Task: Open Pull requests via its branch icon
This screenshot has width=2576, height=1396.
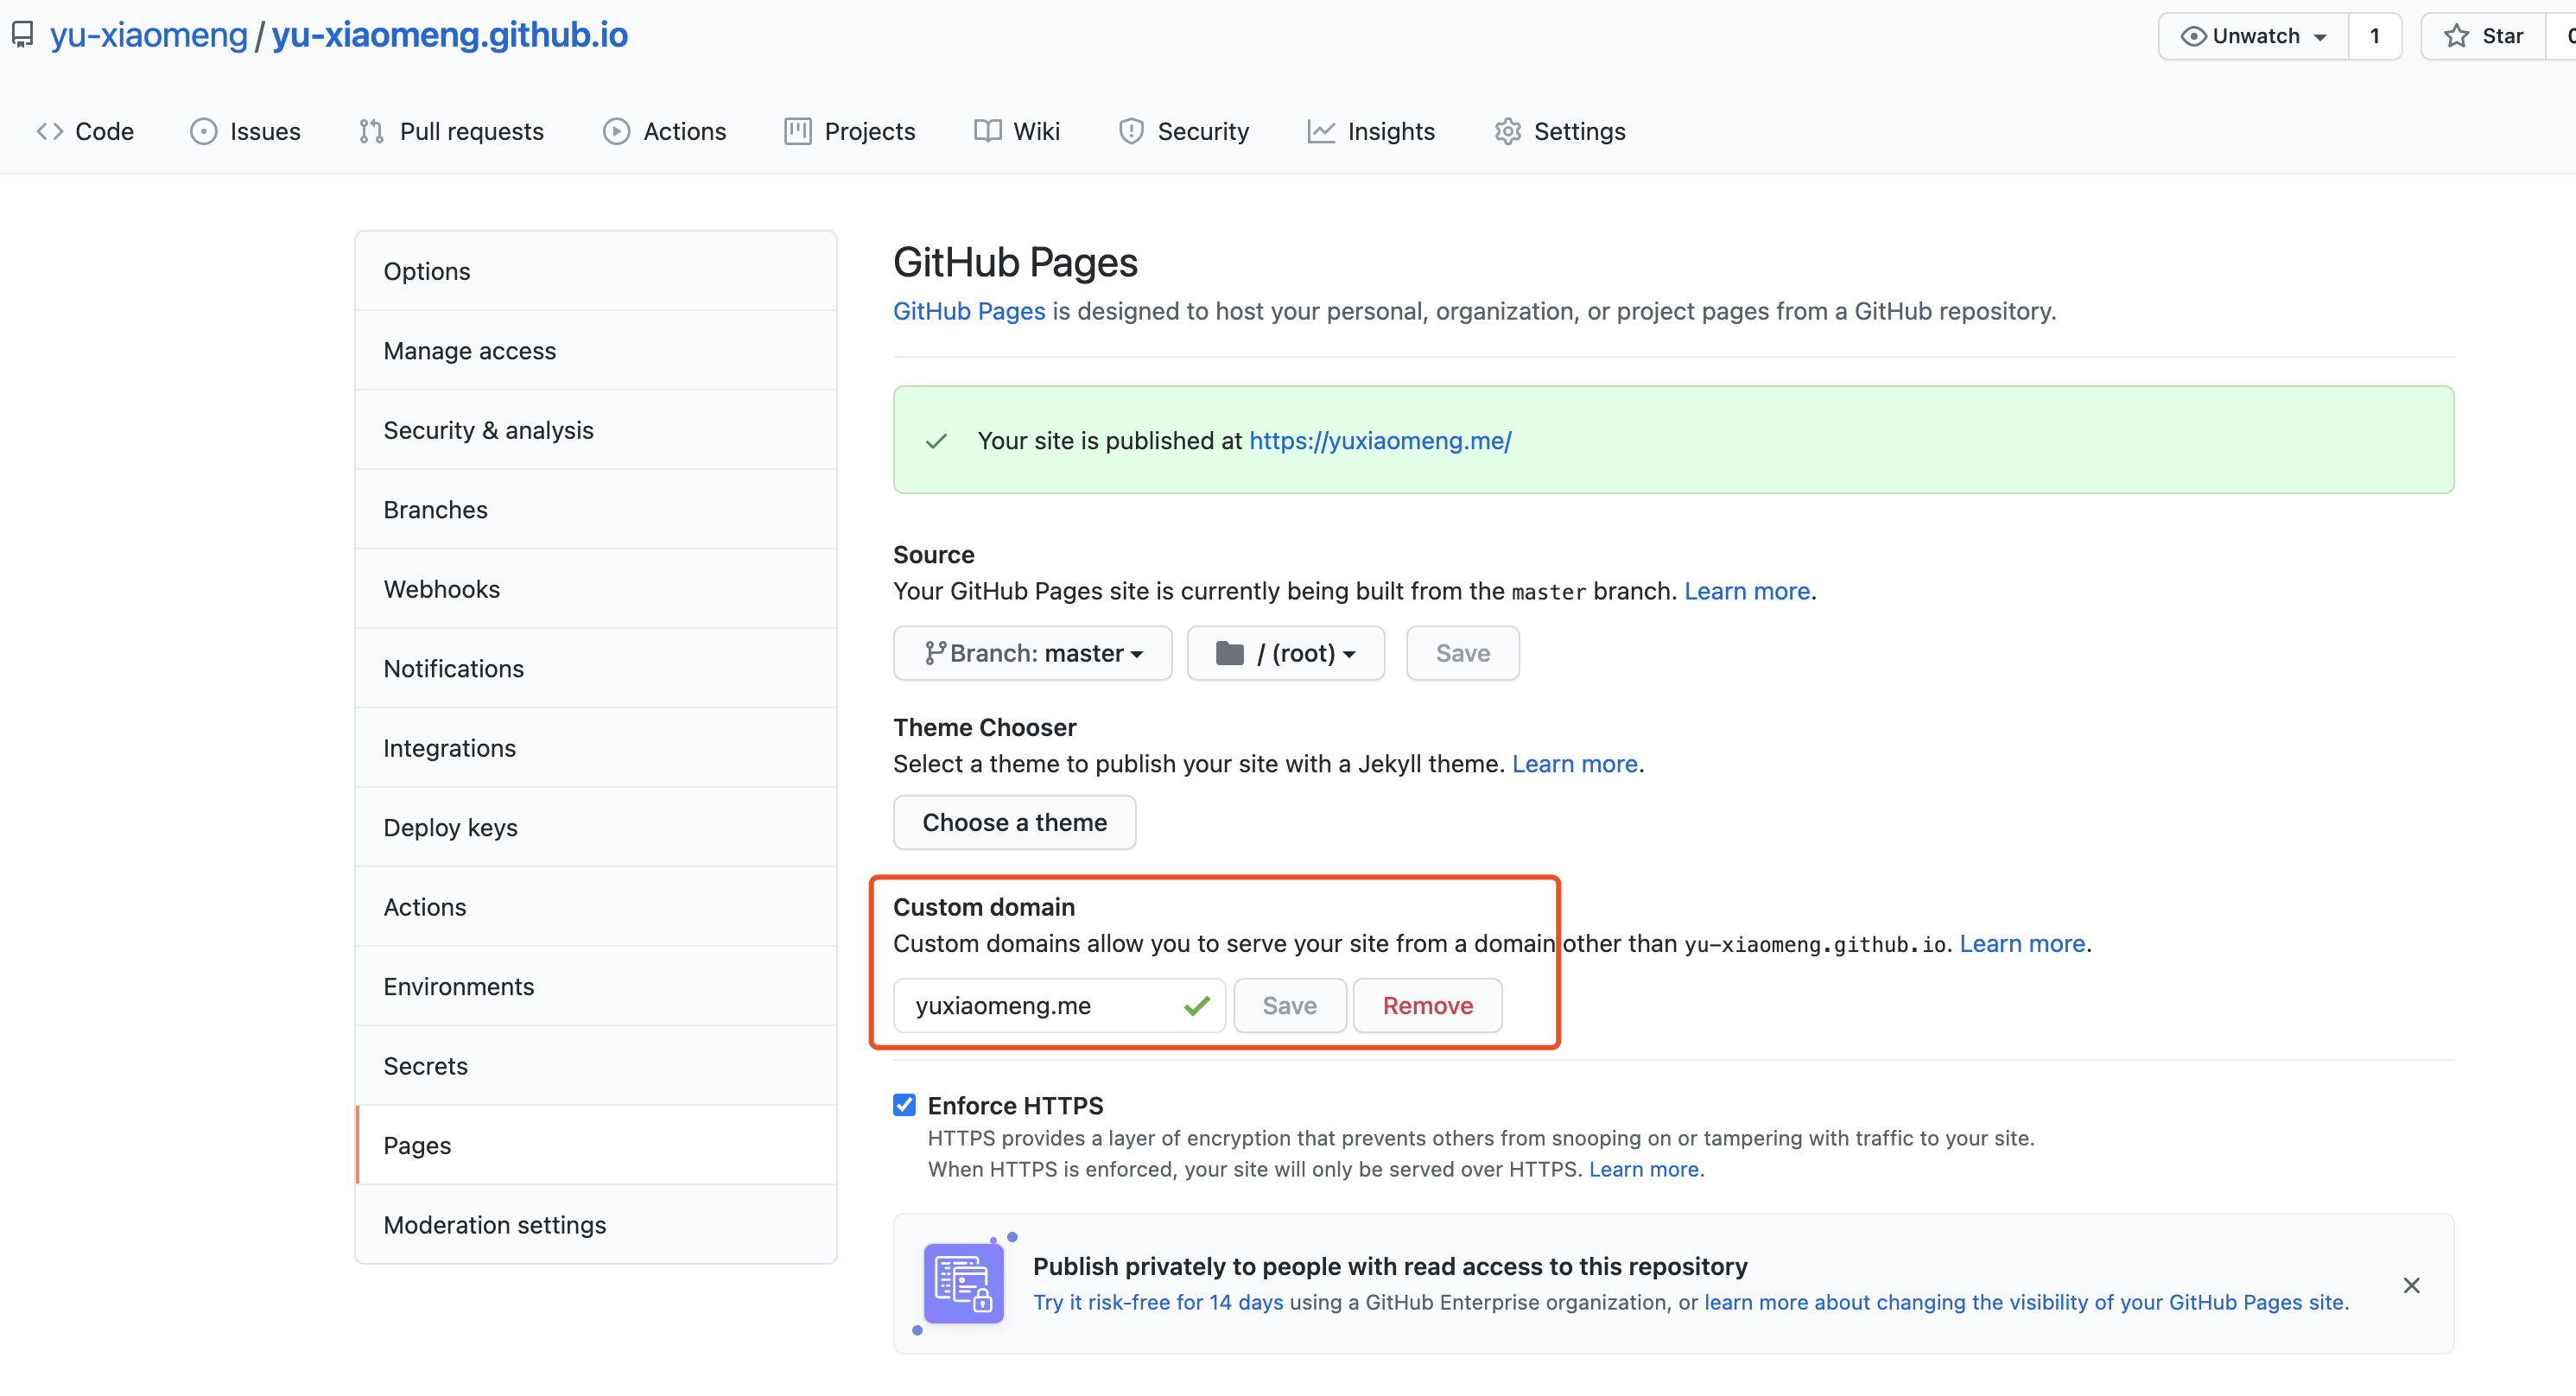Action: (371, 131)
